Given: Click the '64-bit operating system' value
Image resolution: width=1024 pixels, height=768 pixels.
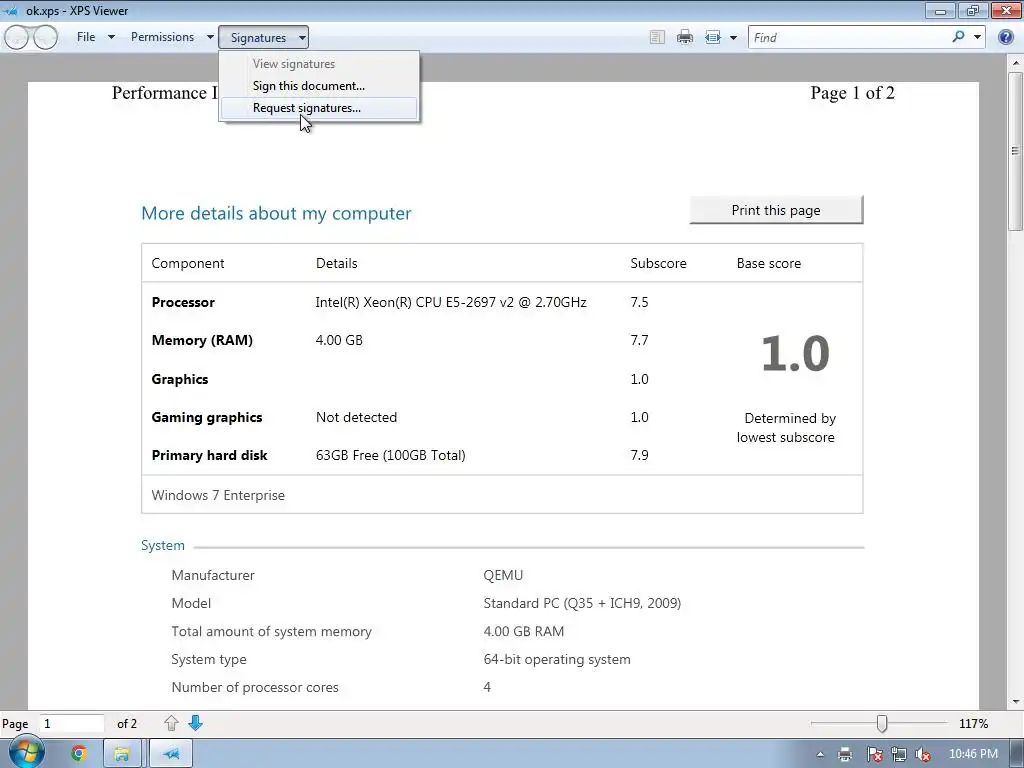Looking at the screenshot, I should tap(557, 660).
